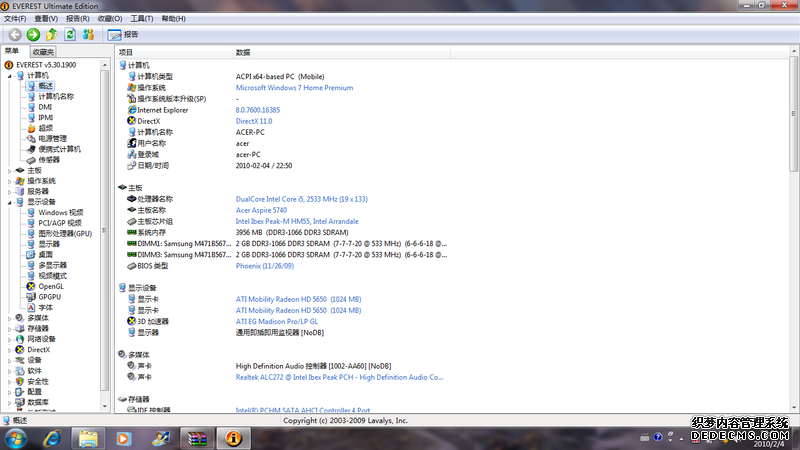Select 超频 overclock tree item
Screen dimensions: 800x450
(45, 128)
